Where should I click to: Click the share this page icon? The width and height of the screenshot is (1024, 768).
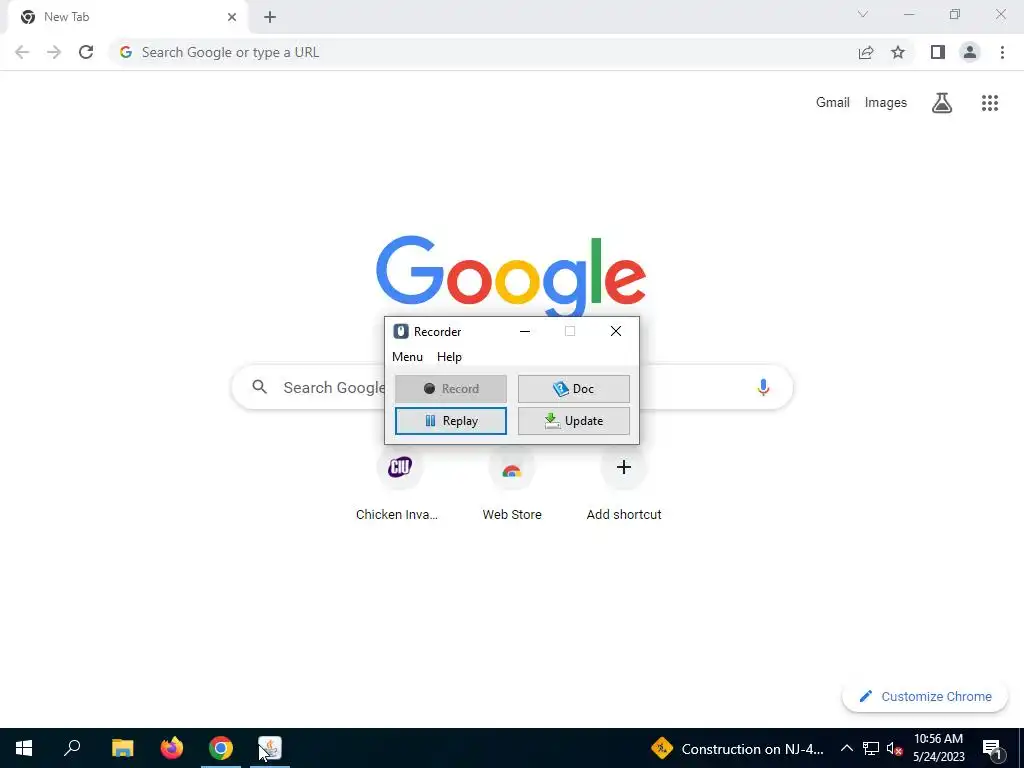(x=865, y=52)
